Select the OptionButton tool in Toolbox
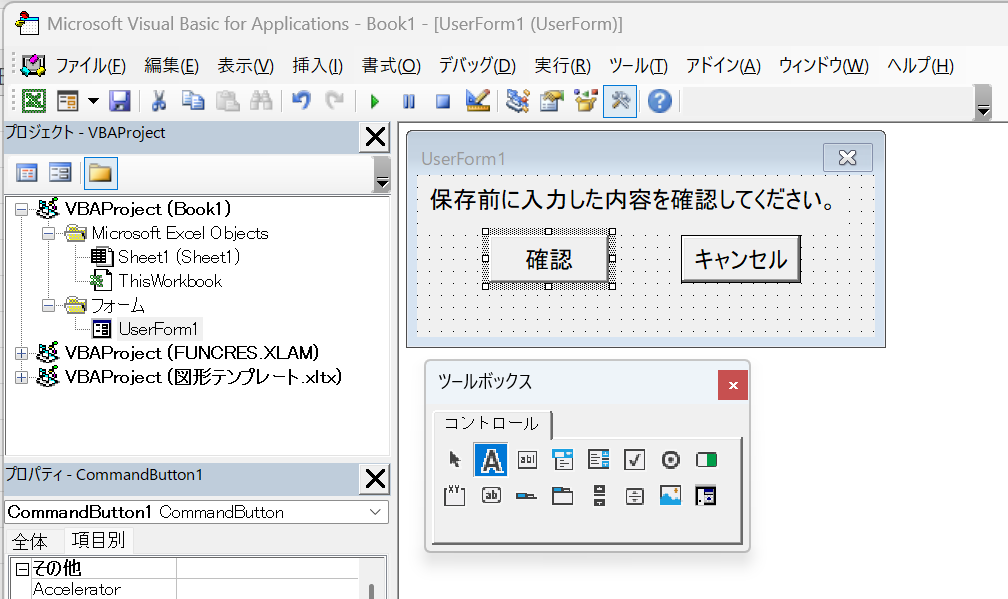The height and width of the screenshot is (599, 1008). (670, 460)
